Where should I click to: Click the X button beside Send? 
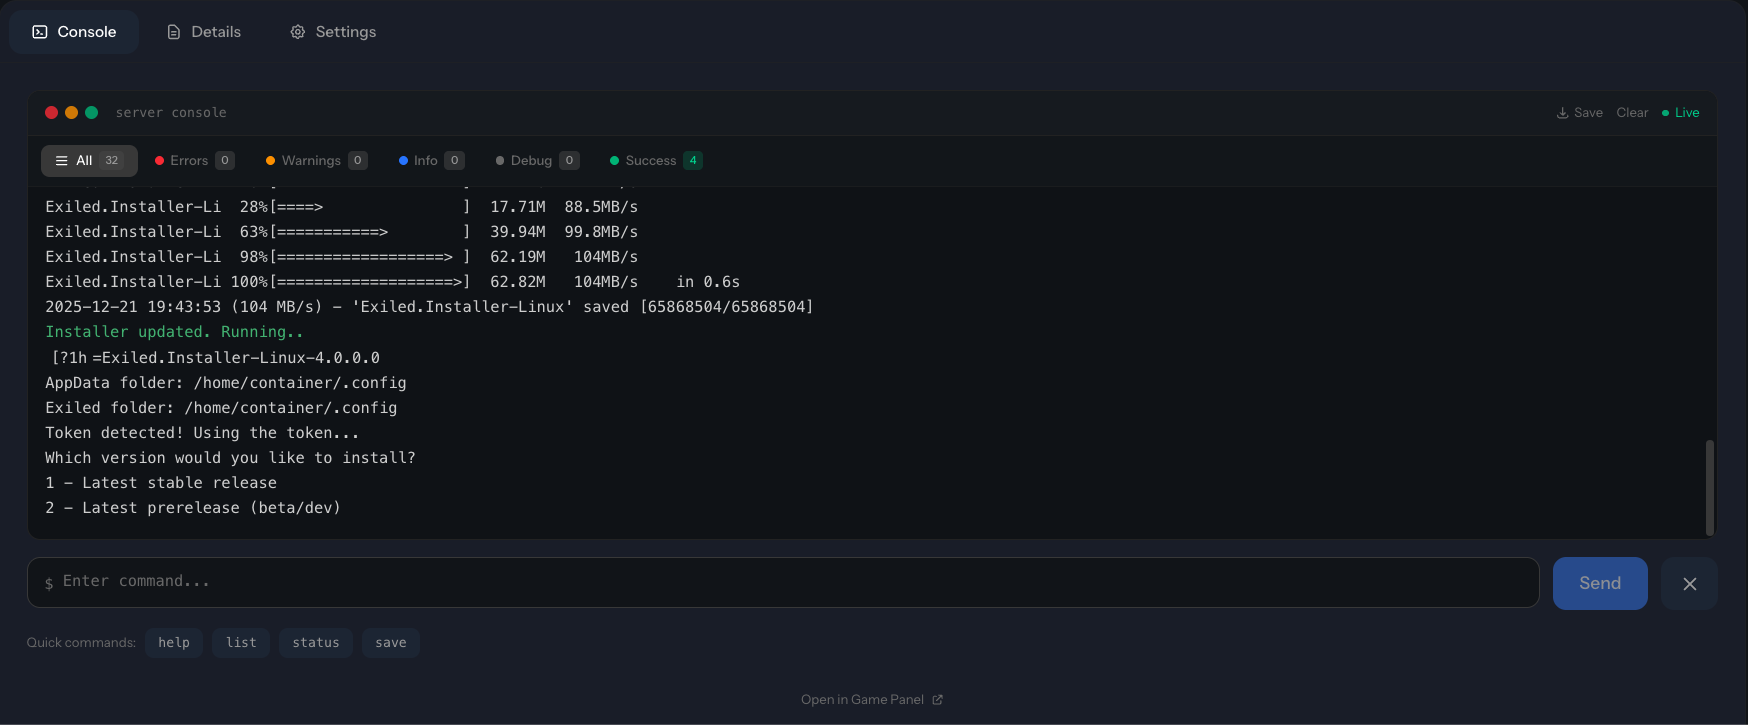click(x=1689, y=583)
